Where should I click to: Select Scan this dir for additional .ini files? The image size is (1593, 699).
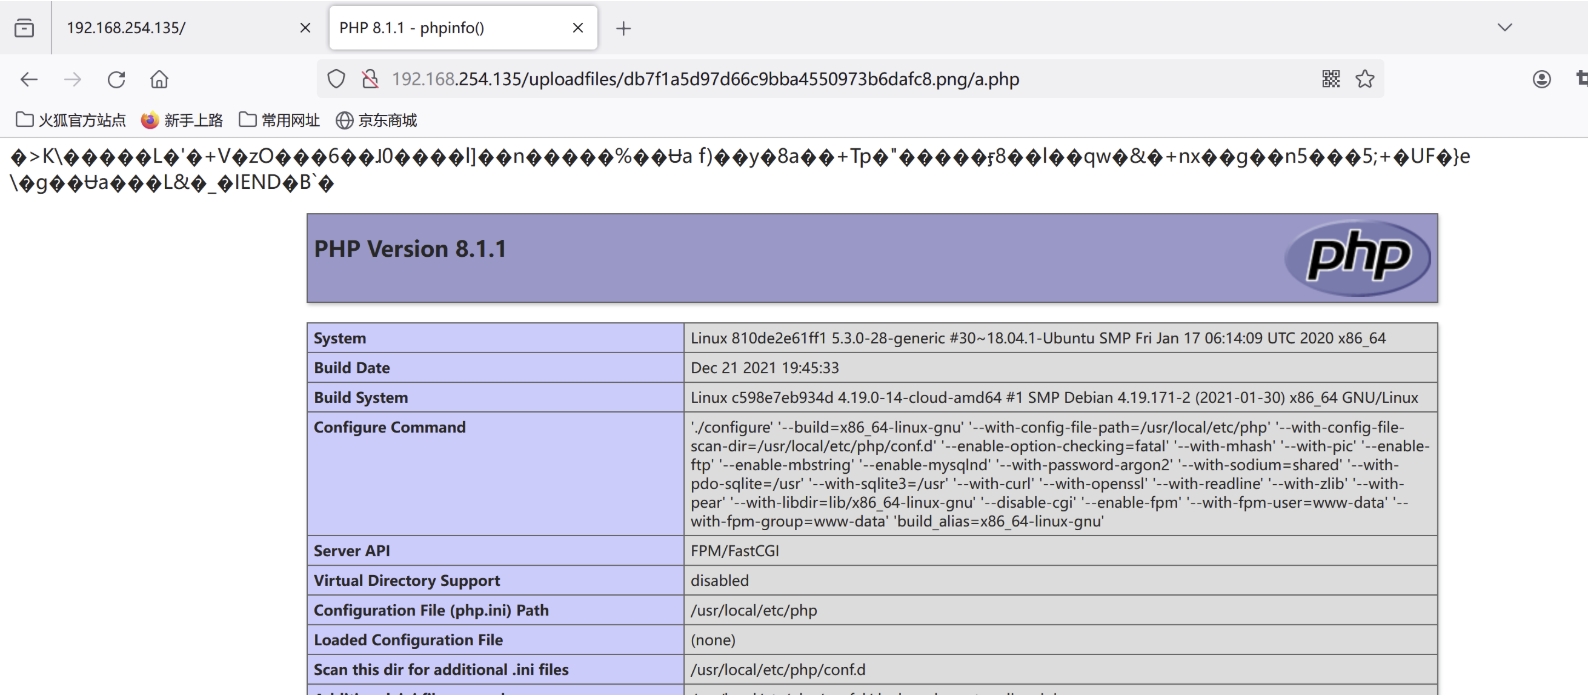coord(441,669)
